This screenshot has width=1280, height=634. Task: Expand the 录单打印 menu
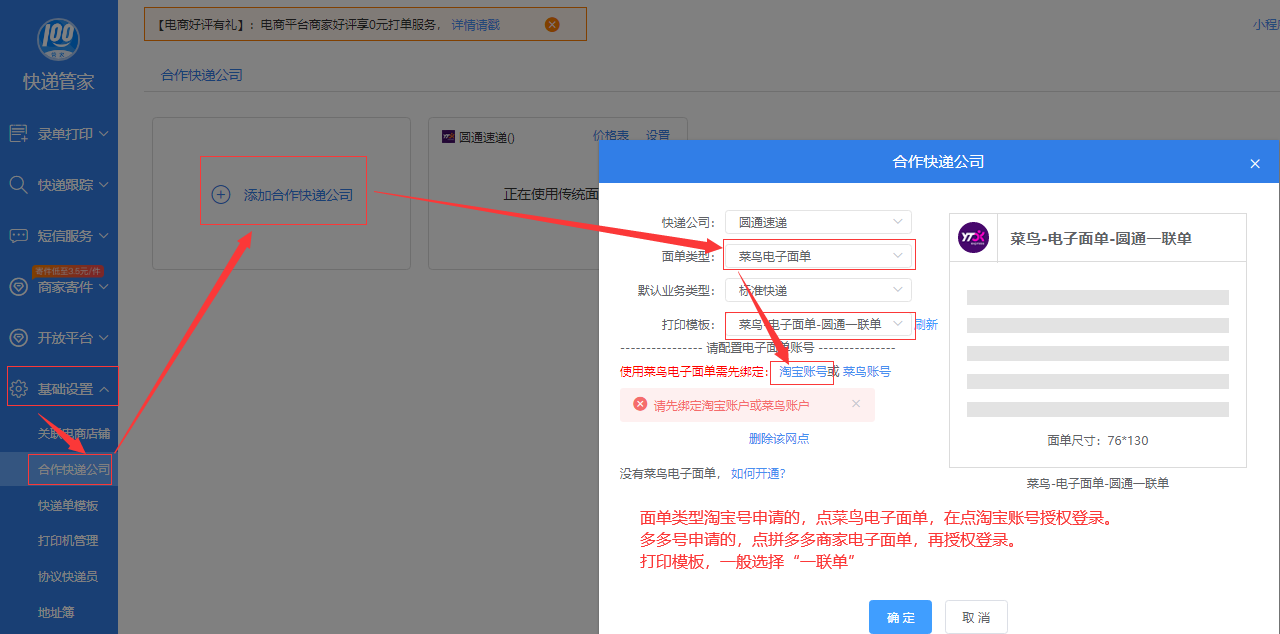click(104, 133)
